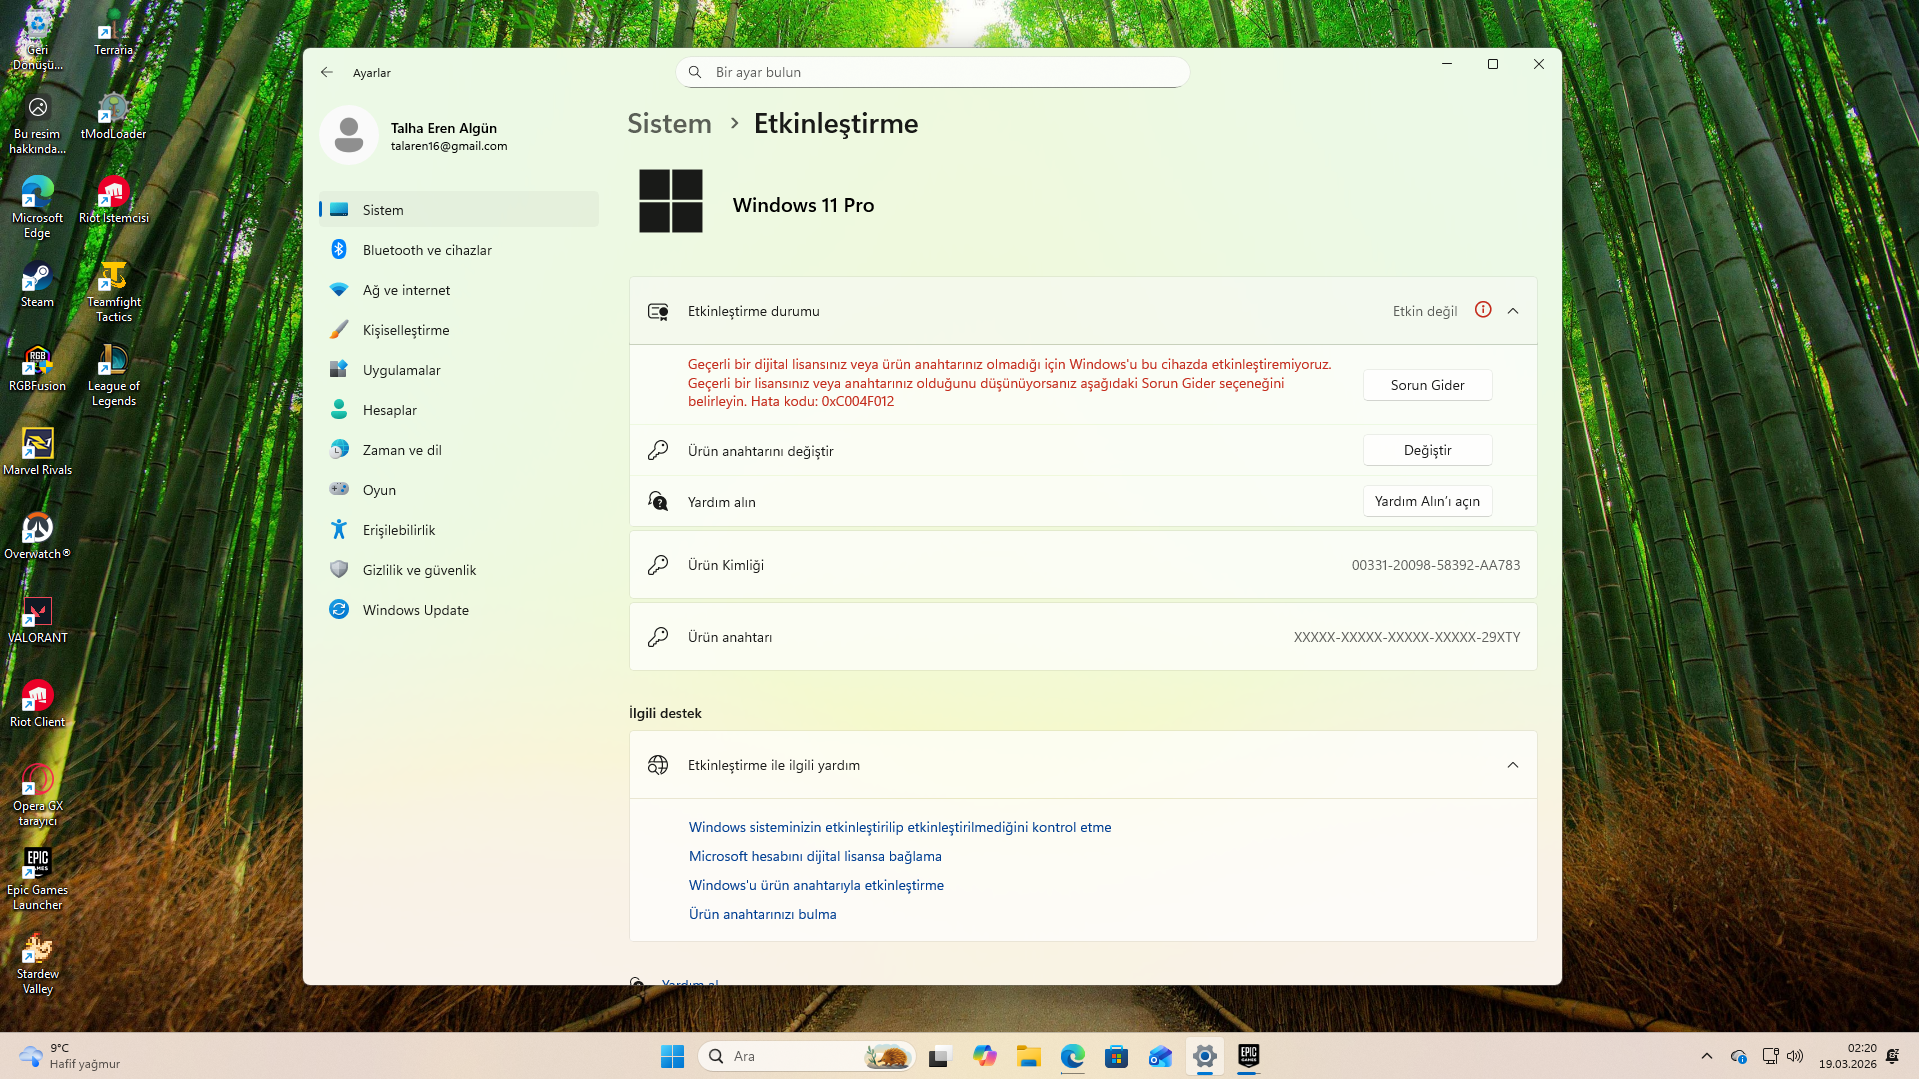1919x1079 pixels.
Task: Click the Epic Games Launcher desktop icon
Action: [x=37, y=879]
